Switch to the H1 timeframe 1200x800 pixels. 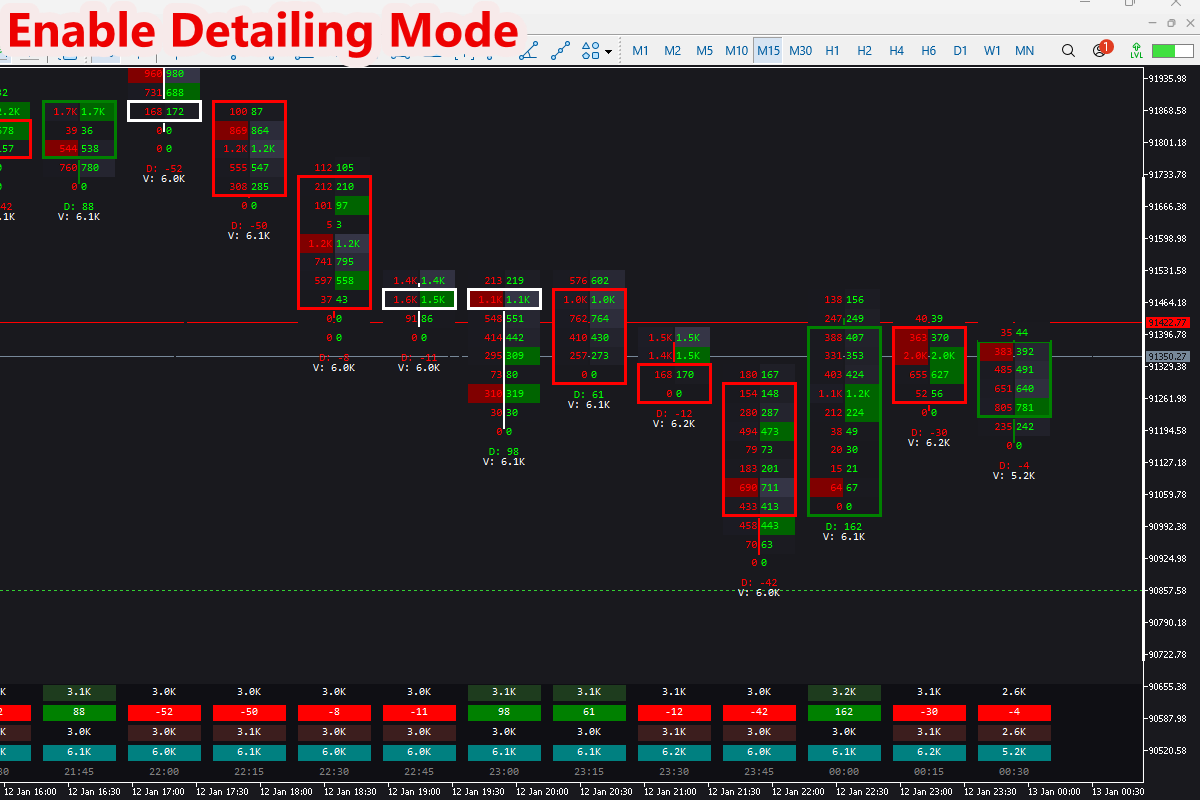point(832,50)
